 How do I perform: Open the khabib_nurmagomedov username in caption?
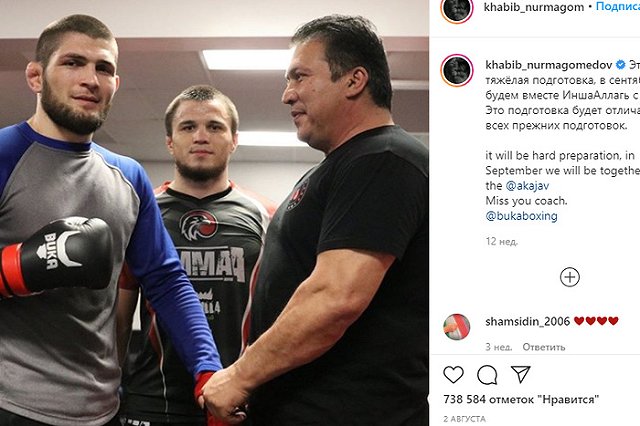[549, 65]
